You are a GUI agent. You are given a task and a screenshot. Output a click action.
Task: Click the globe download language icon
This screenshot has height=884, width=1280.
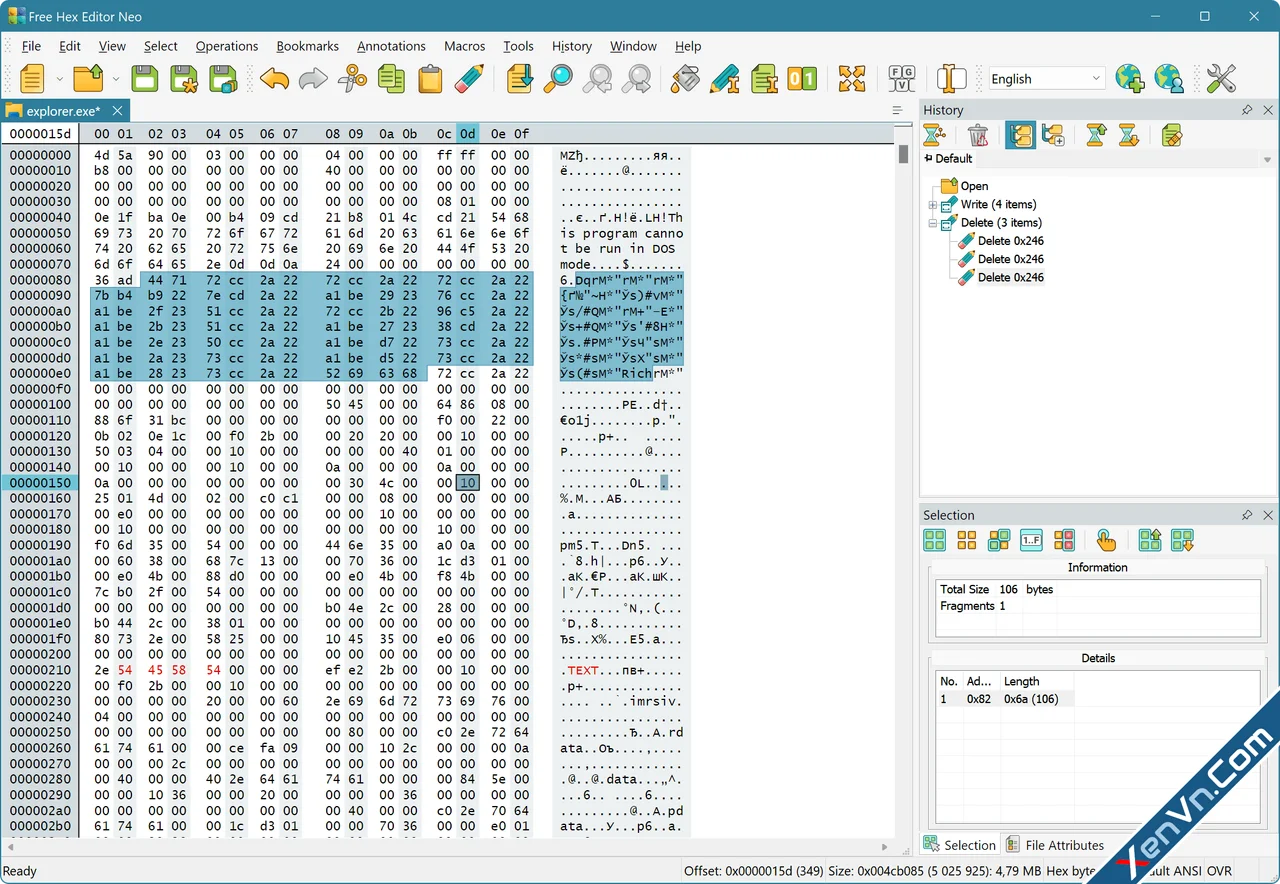pos(1129,78)
